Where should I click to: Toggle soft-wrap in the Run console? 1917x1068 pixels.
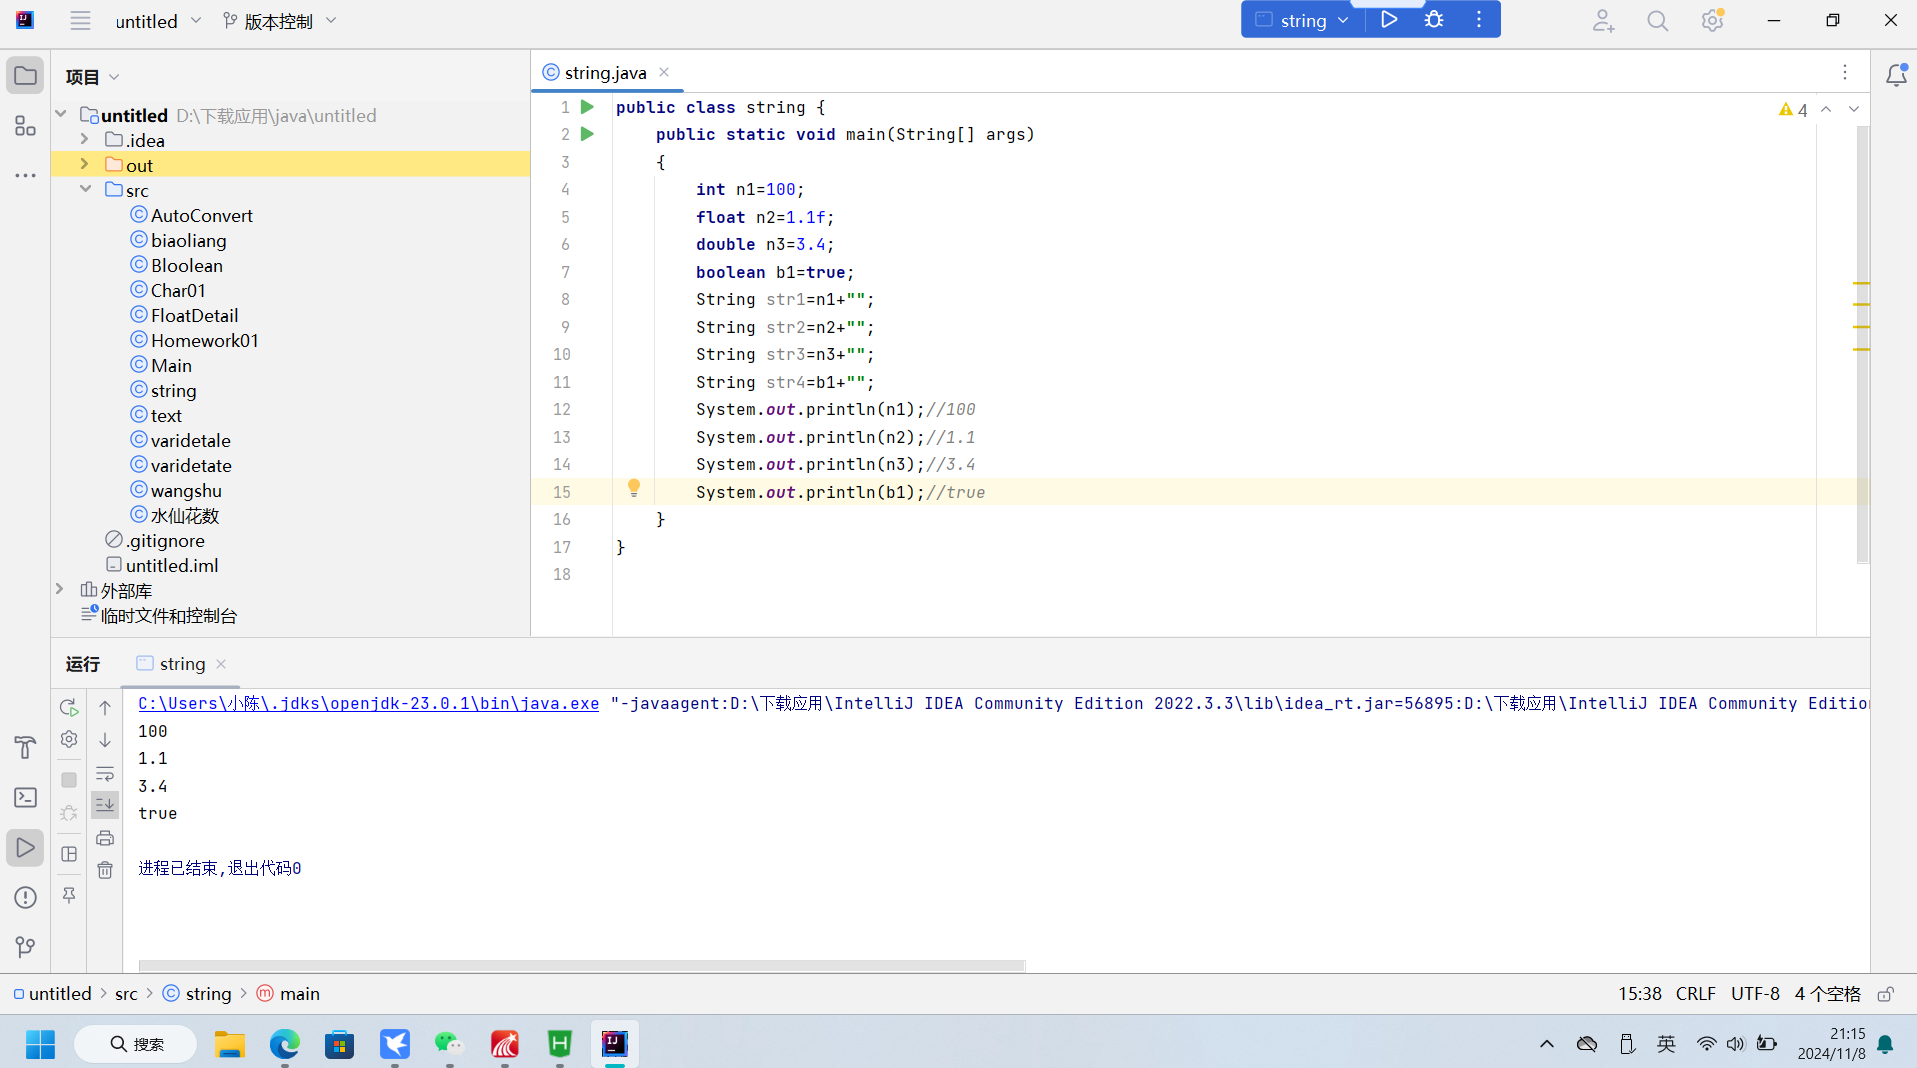pyautogui.click(x=105, y=774)
